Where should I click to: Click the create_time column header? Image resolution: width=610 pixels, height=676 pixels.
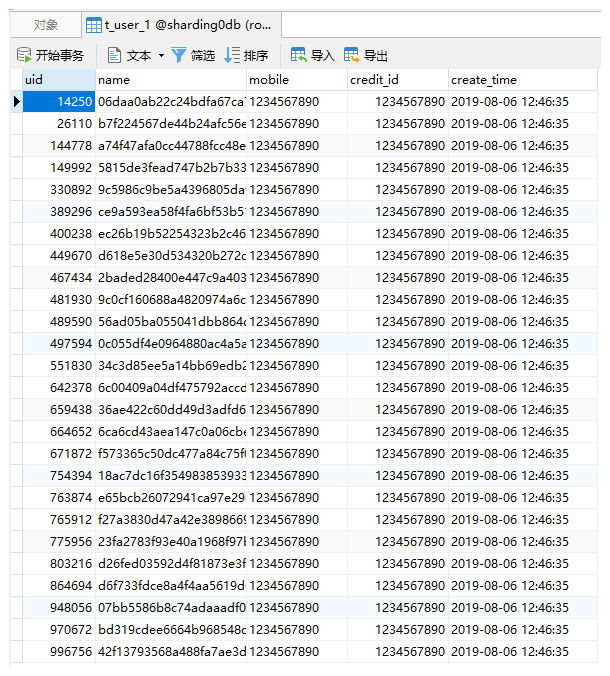(523, 80)
